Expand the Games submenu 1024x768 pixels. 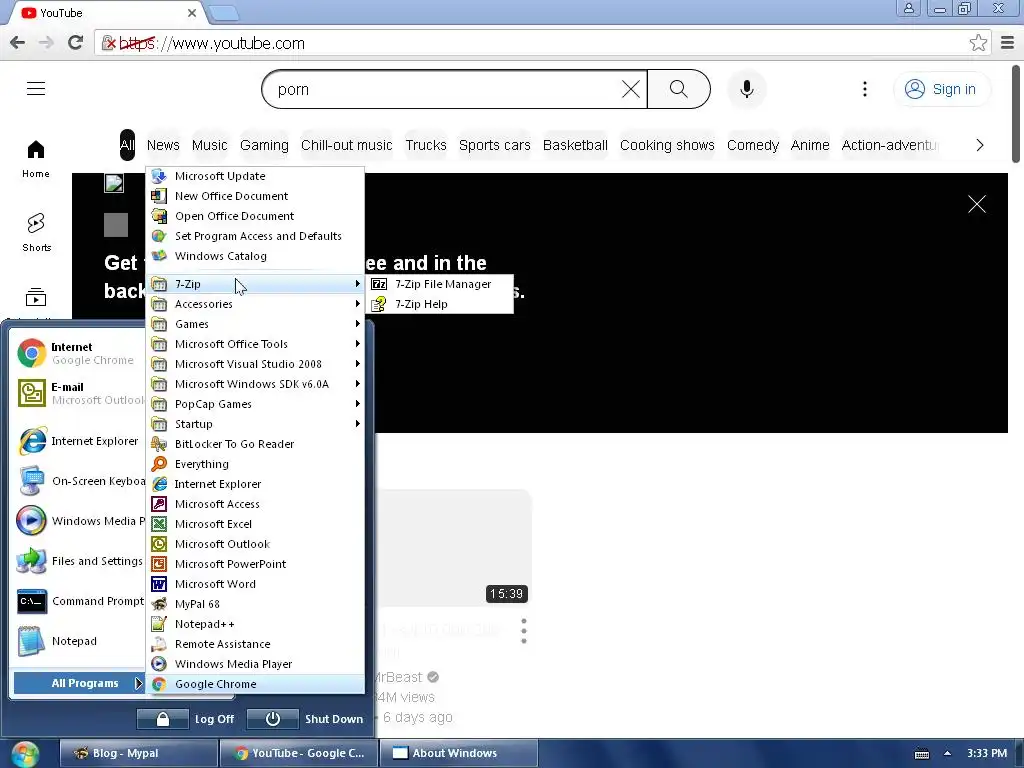point(255,324)
